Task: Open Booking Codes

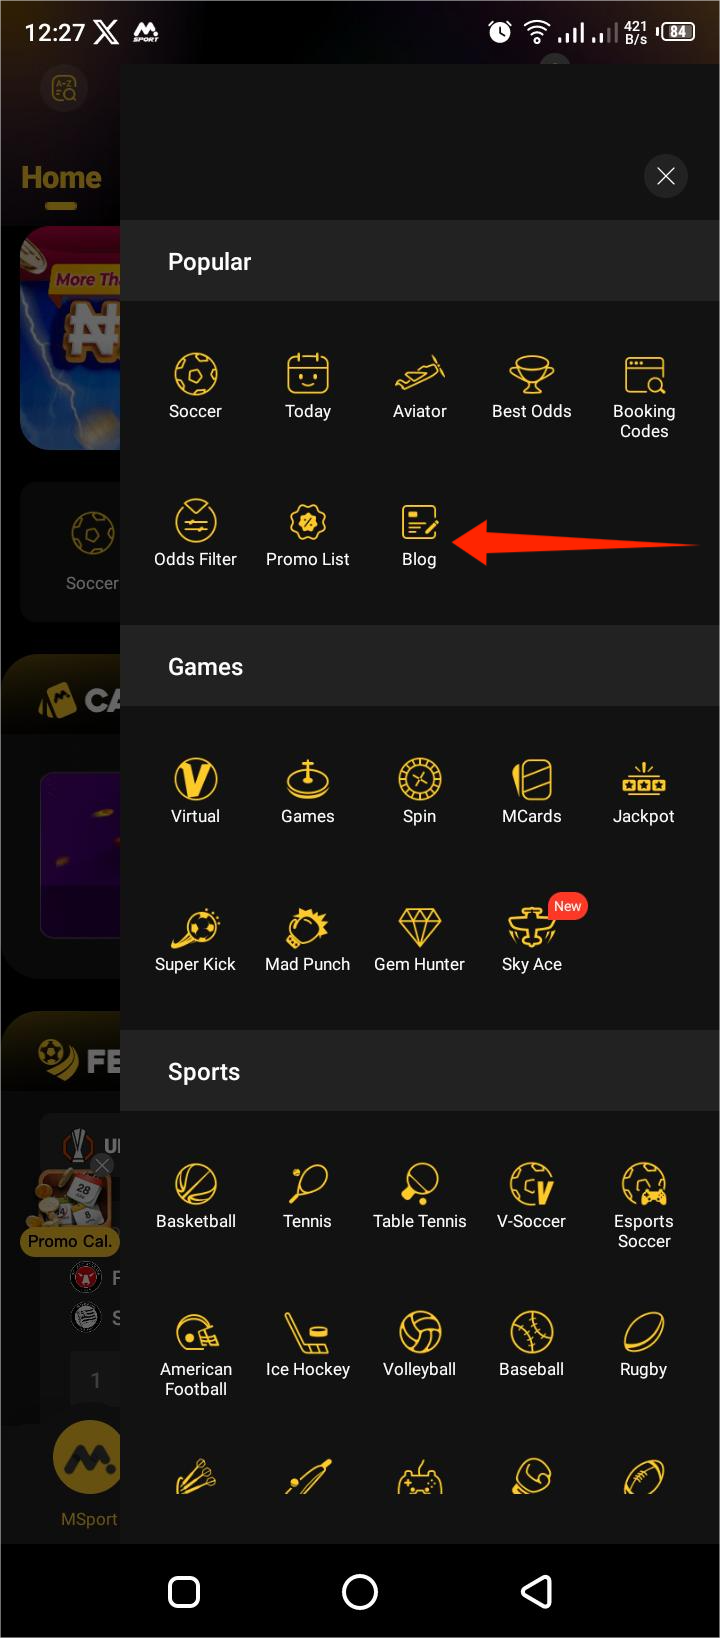Action: (x=644, y=376)
